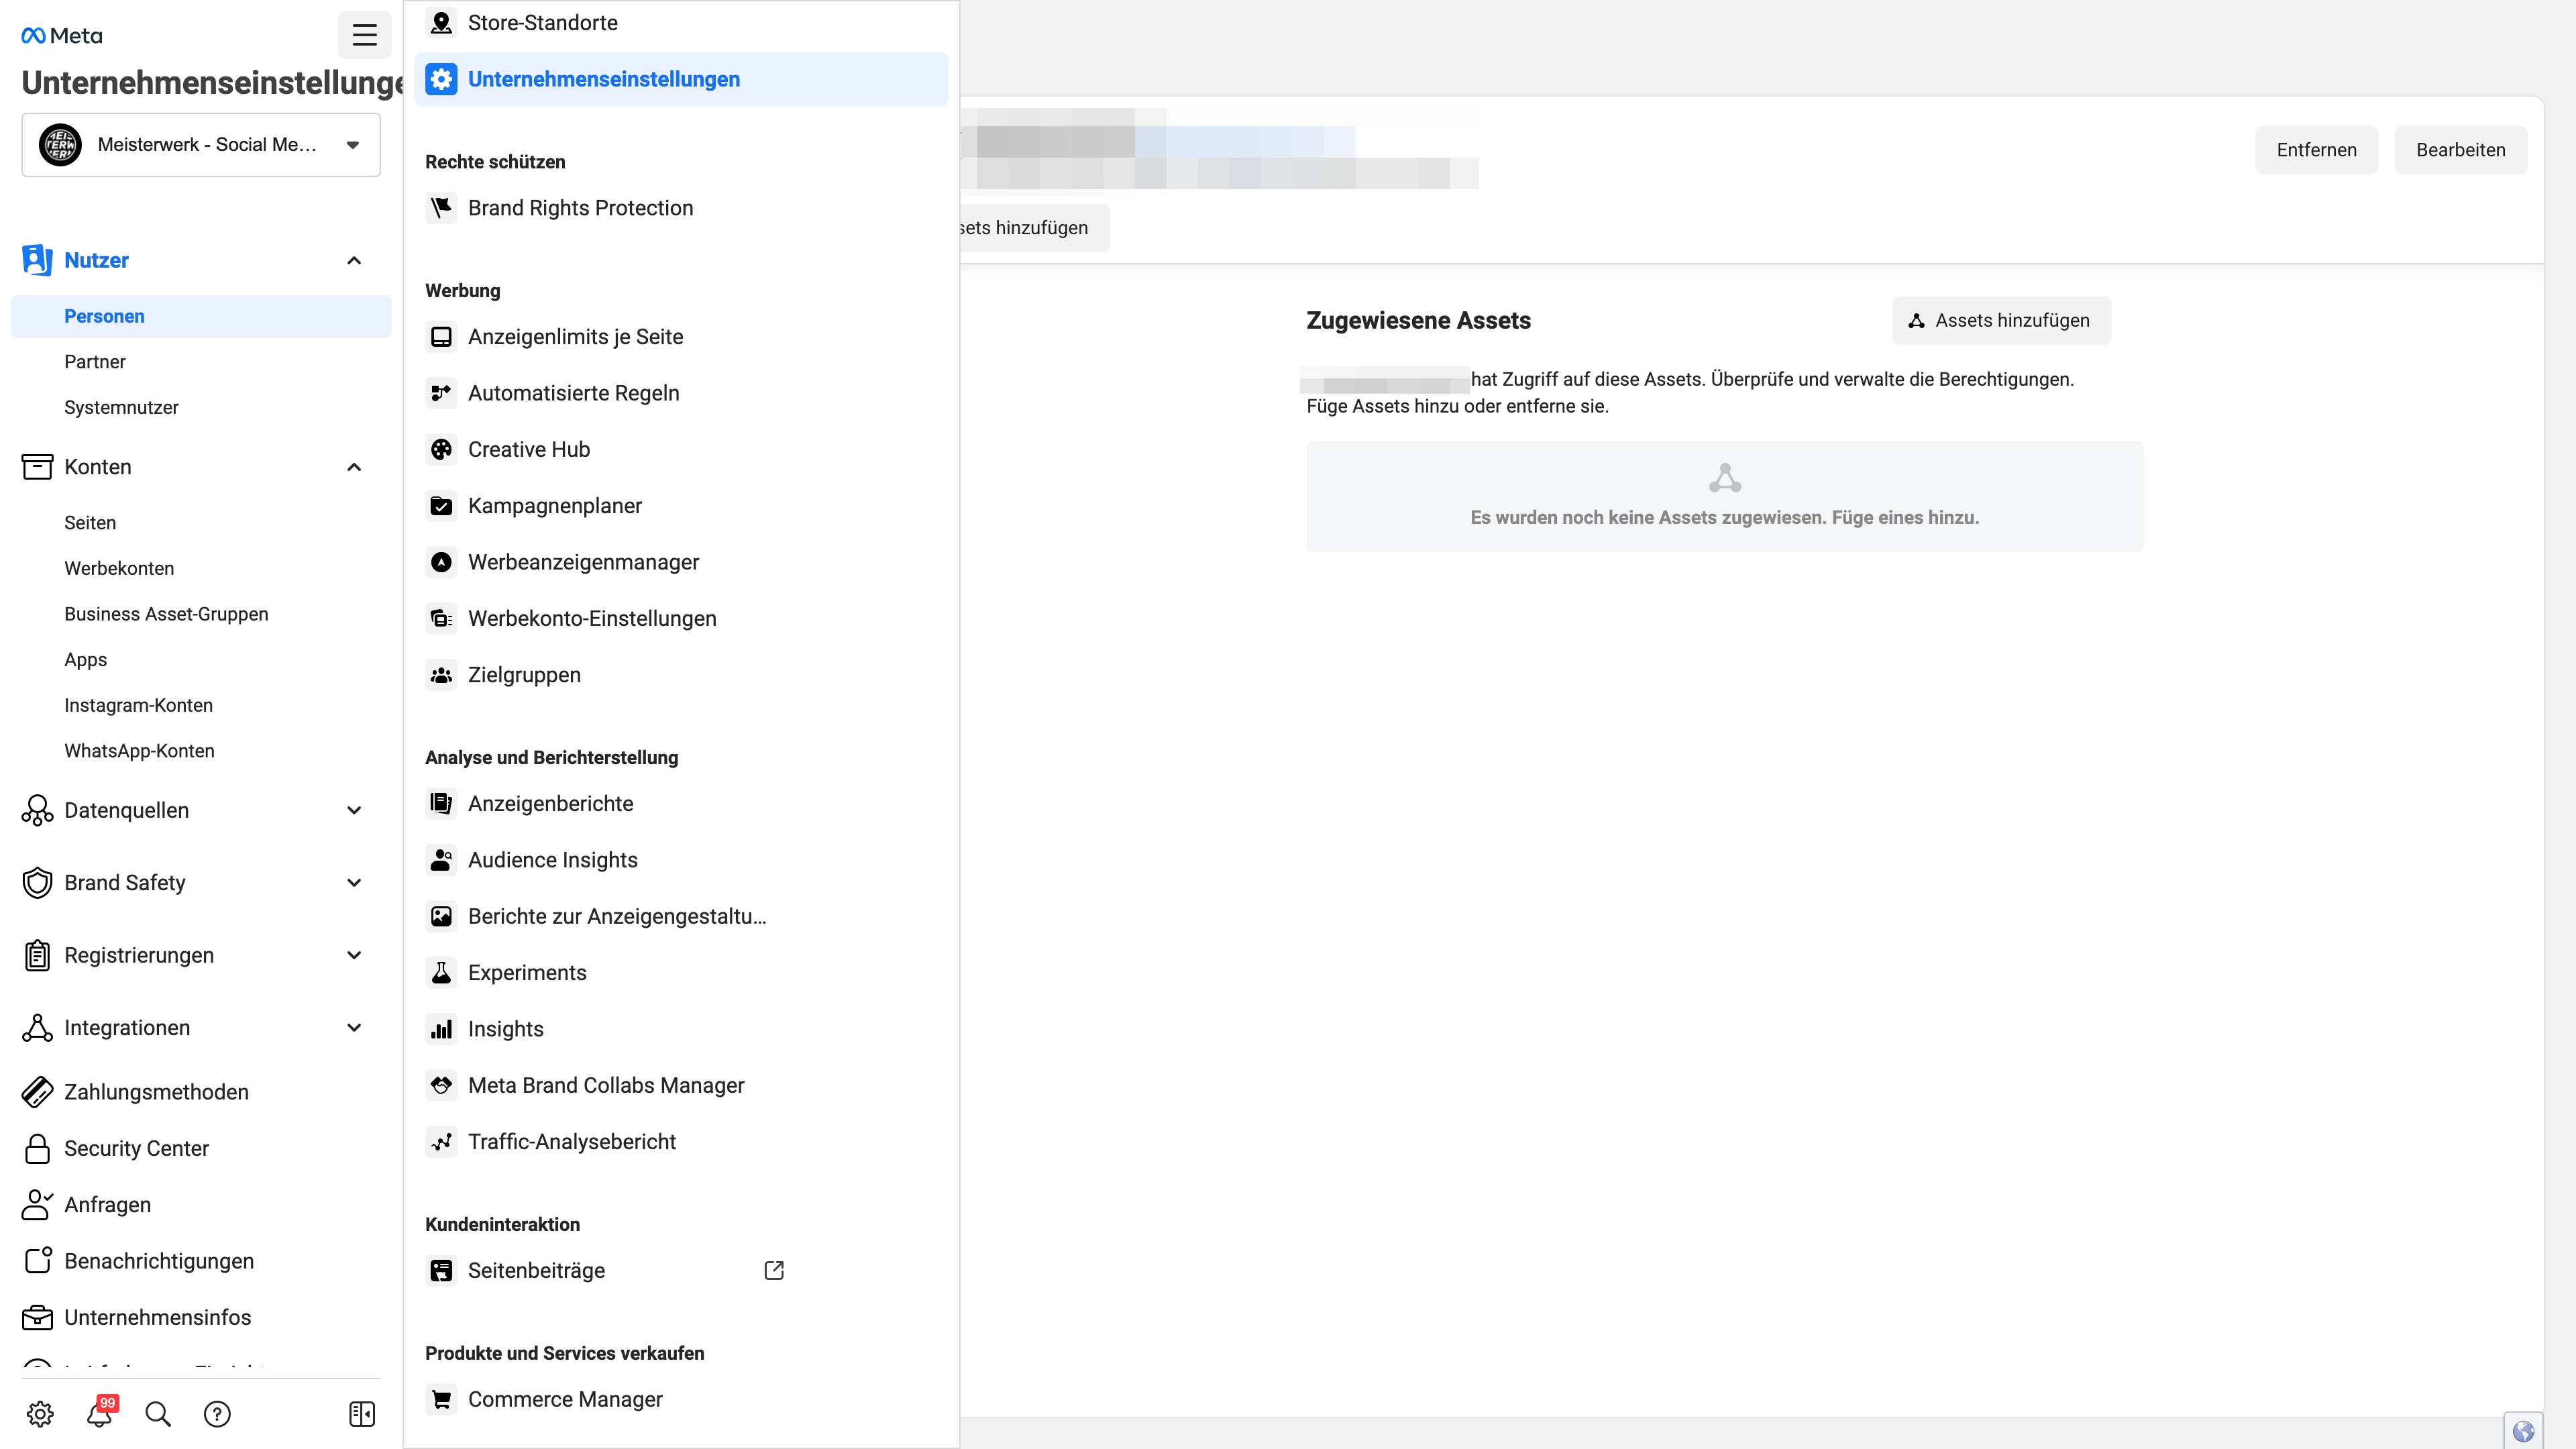Screen dimensions: 2576x1449
Task: Click the Zielgruppen audience icon
Action: point(441,674)
